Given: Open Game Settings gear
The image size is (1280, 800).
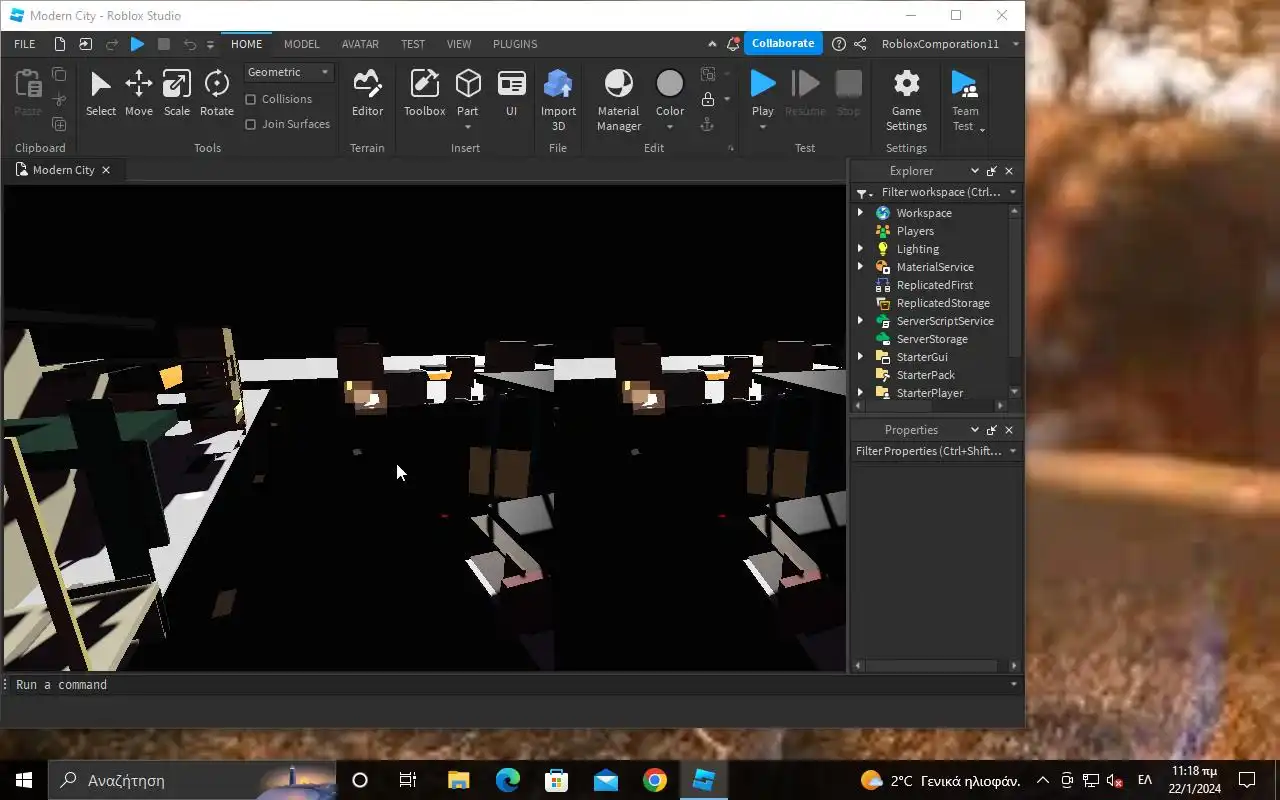Looking at the screenshot, I should (906, 100).
